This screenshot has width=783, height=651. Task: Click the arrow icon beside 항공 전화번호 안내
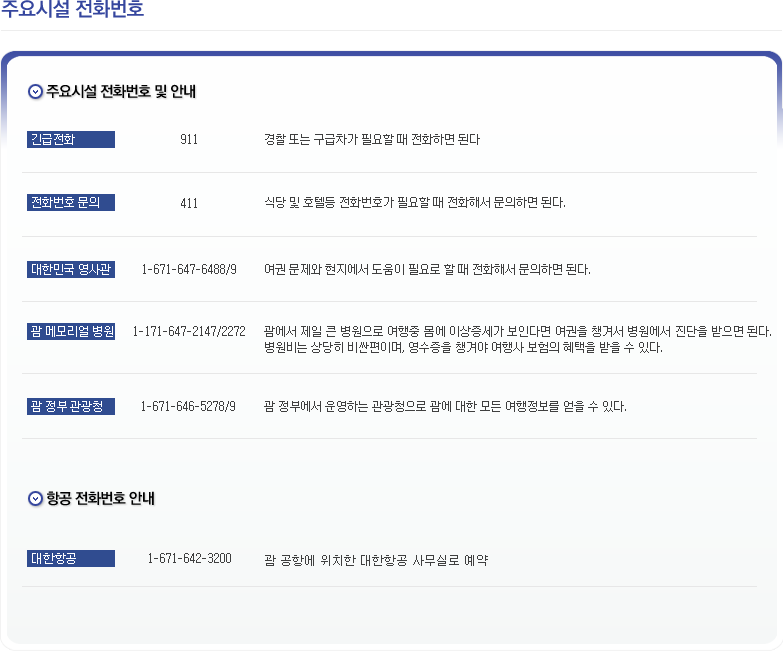(x=36, y=498)
